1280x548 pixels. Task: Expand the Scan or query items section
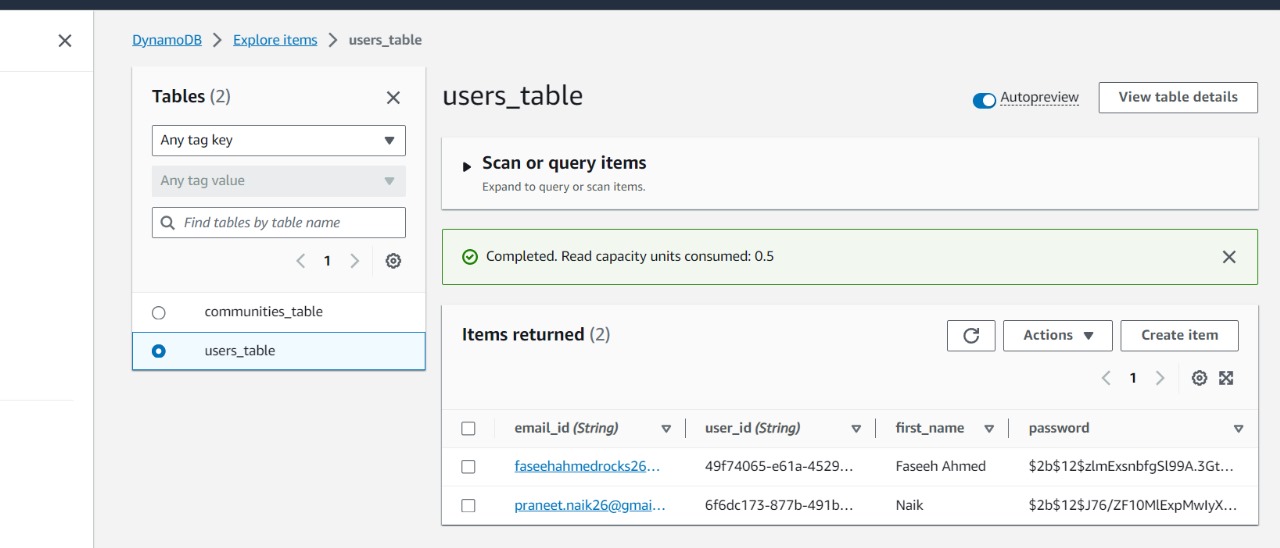click(x=467, y=166)
